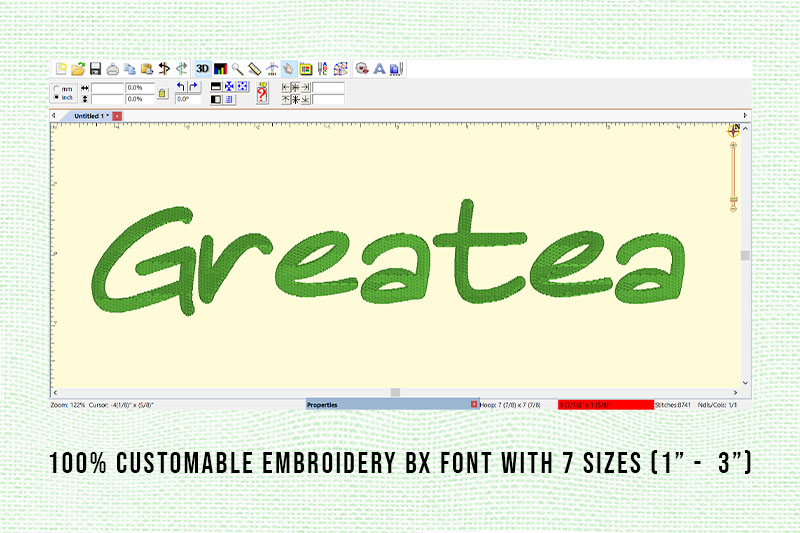This screenshot has width=800, height=533.
Task: Align top with the alignment icon
Action: [286, 99]
